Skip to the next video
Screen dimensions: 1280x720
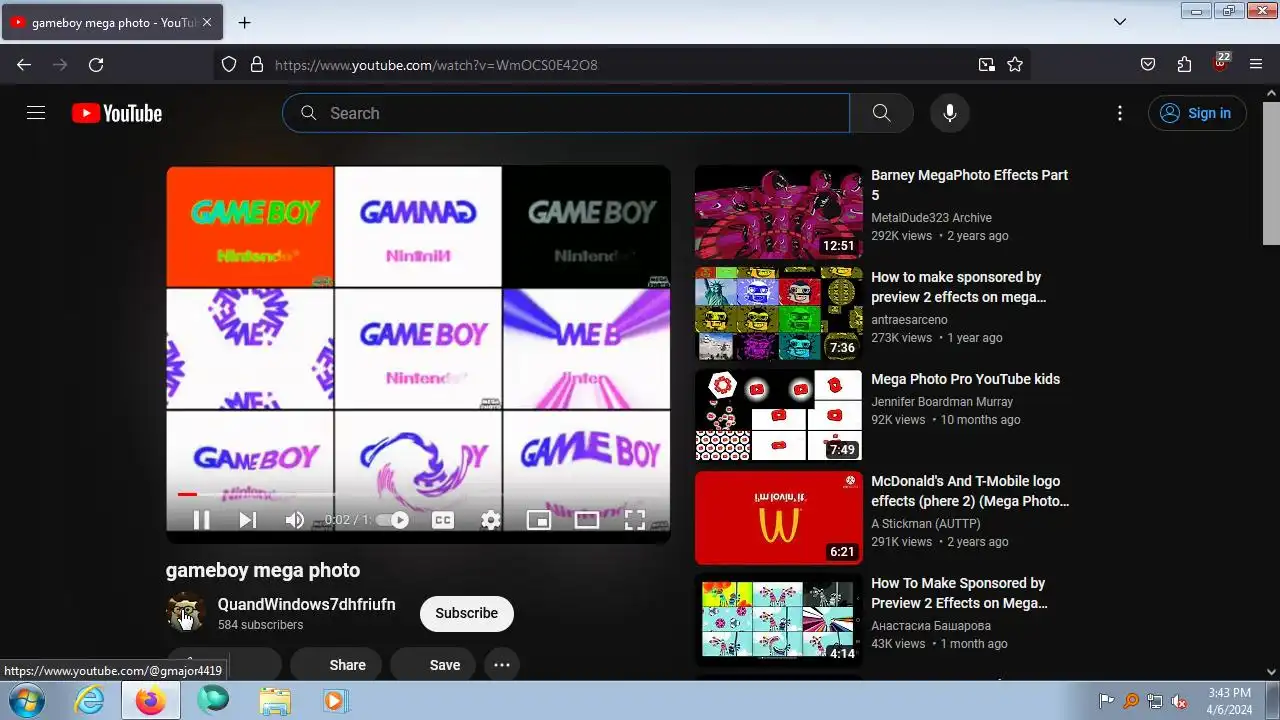tap(247, 520)
